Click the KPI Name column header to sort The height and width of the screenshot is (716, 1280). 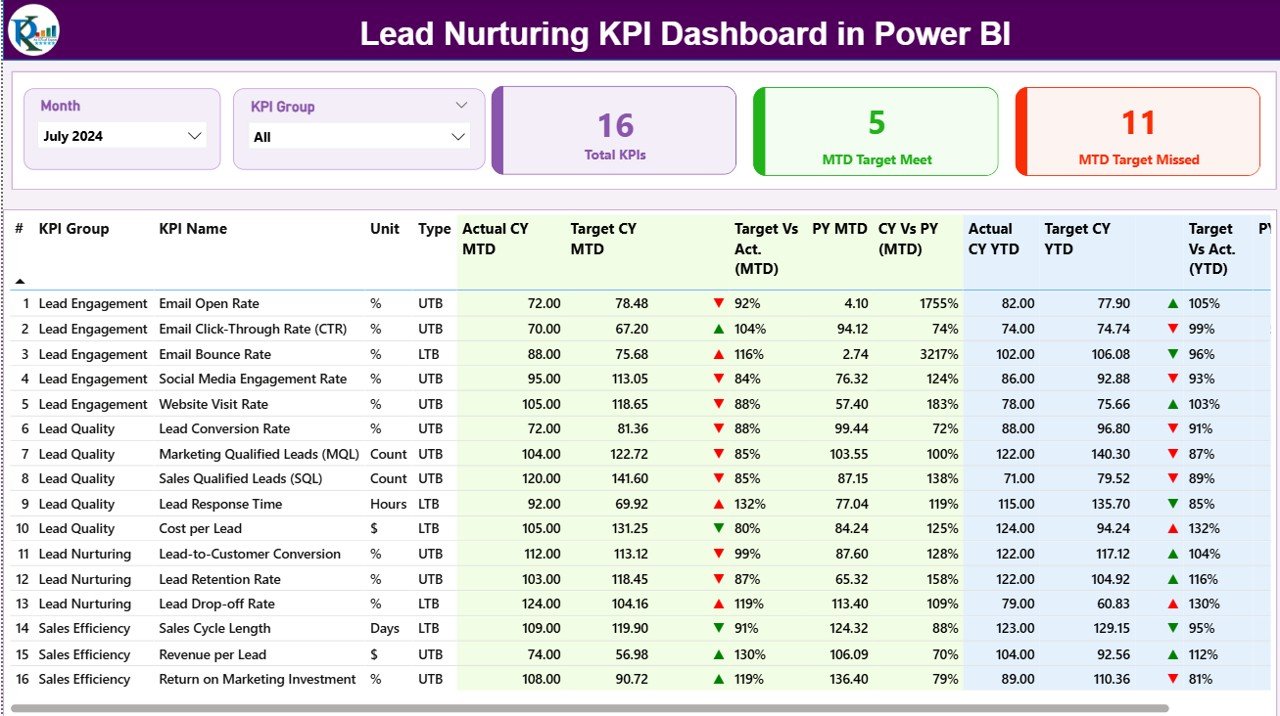tap(192, 228)
